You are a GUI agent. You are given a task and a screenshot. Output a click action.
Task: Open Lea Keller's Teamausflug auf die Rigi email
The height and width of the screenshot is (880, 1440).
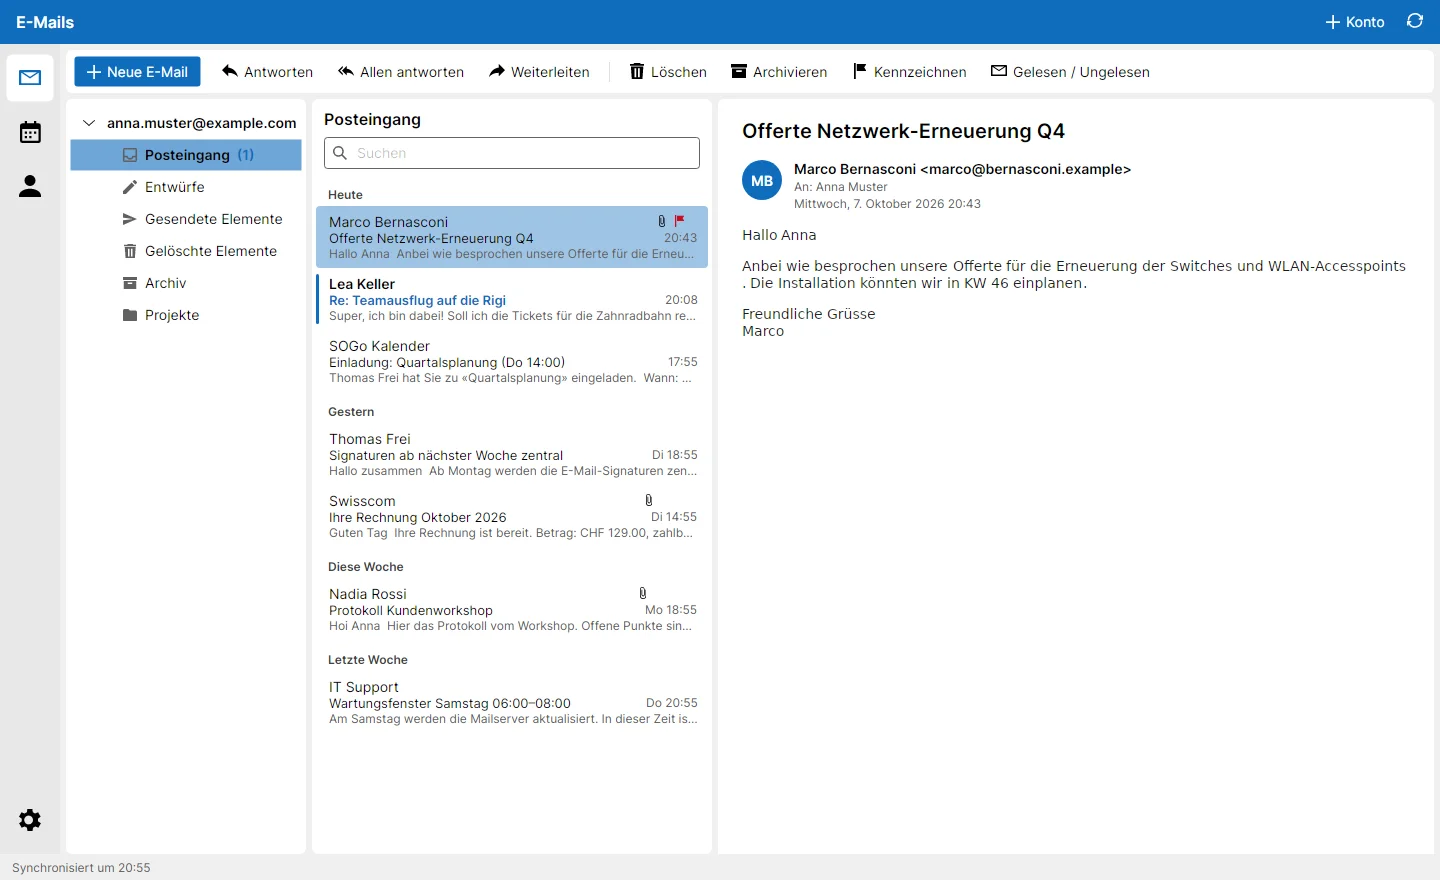coord(512,299)
